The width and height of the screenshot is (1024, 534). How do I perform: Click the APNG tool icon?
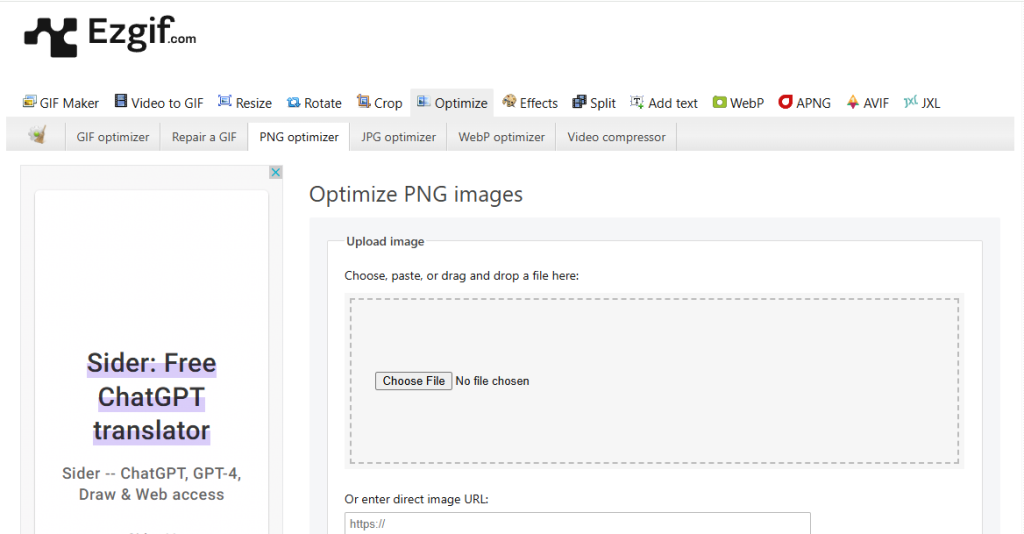[786, 102]
